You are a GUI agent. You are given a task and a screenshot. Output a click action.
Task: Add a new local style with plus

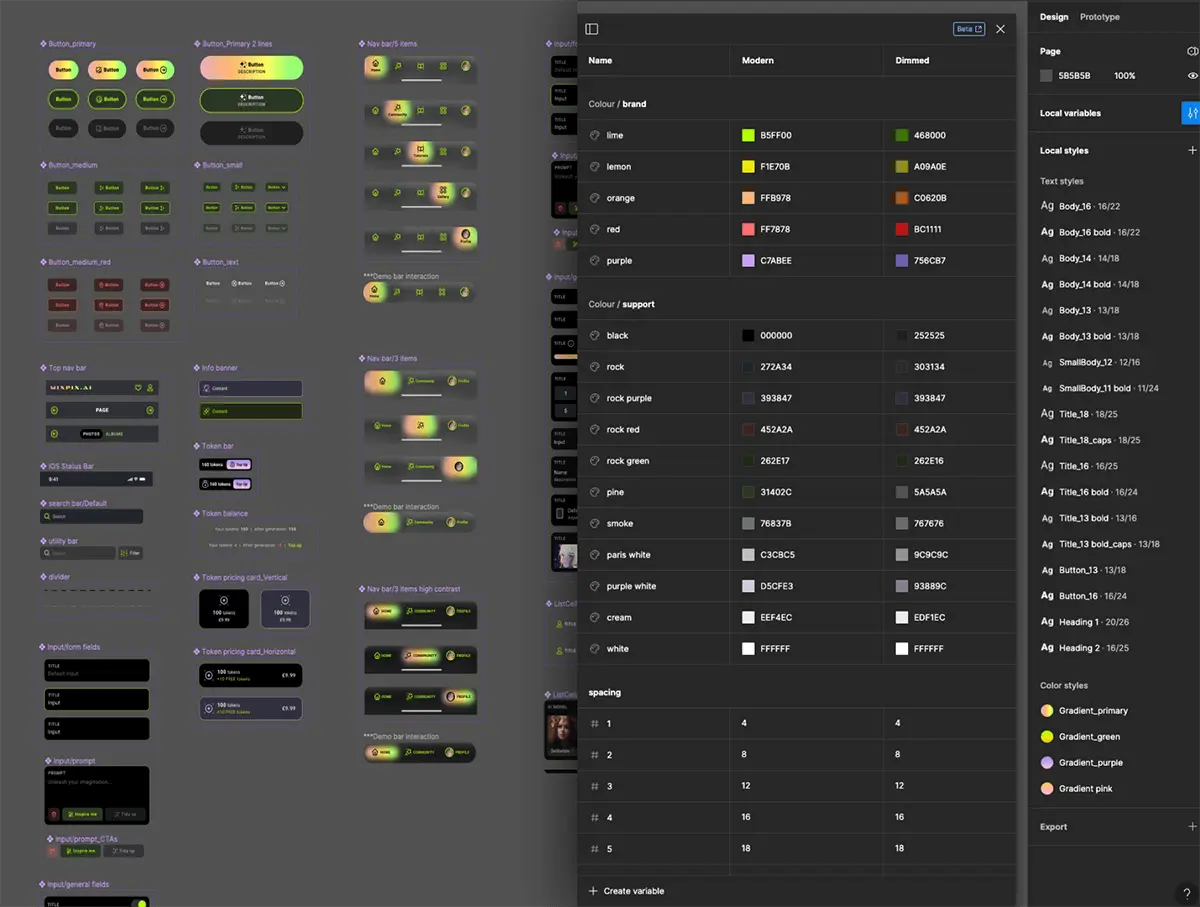click(1191, 151)
